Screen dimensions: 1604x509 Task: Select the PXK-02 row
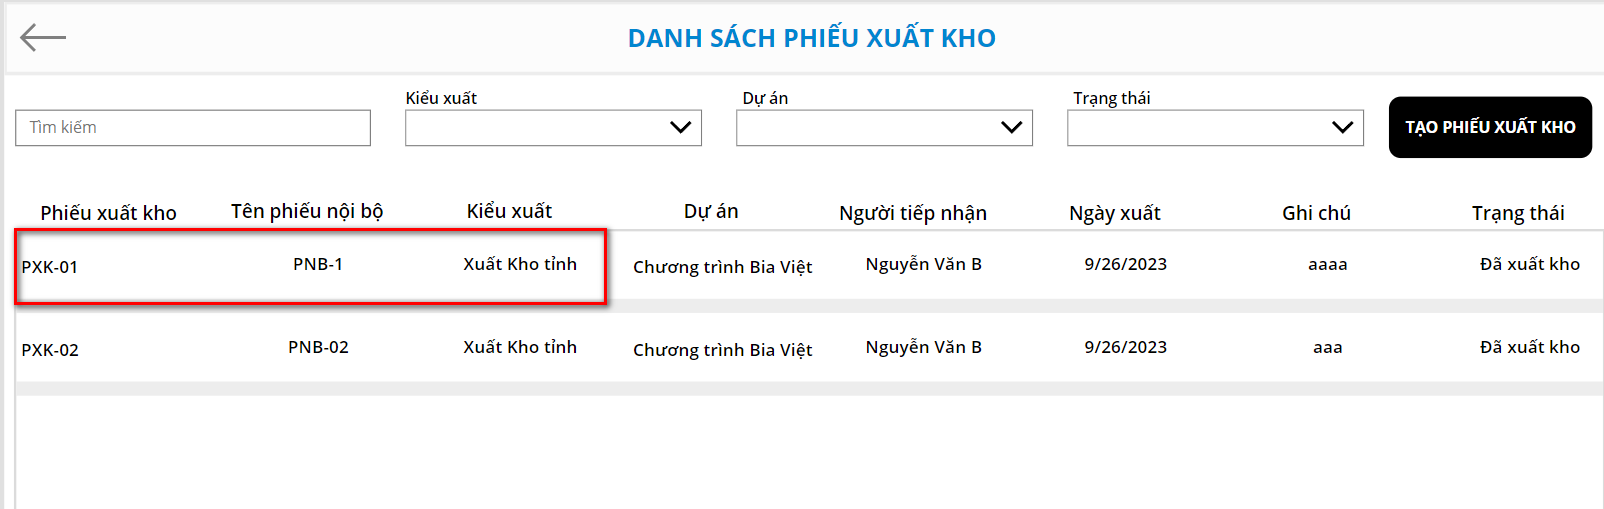(x=50, y=350)
